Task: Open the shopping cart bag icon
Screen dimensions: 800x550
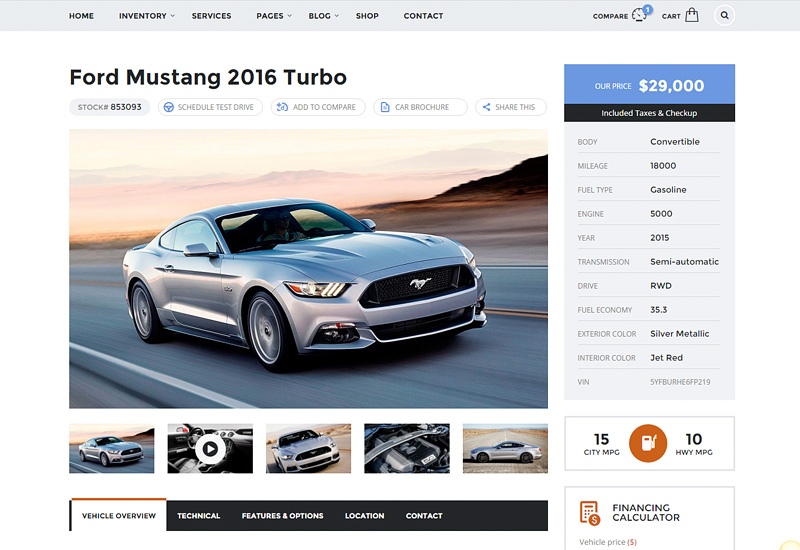Action: coord(691,15)
